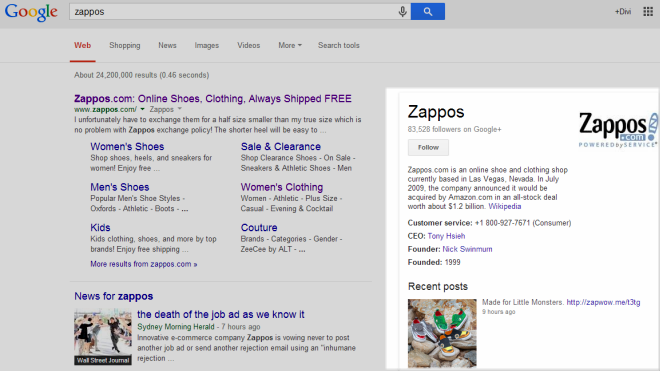Expand the More dropdown menu
Screen dimensions: 660x371
(290, 45)
